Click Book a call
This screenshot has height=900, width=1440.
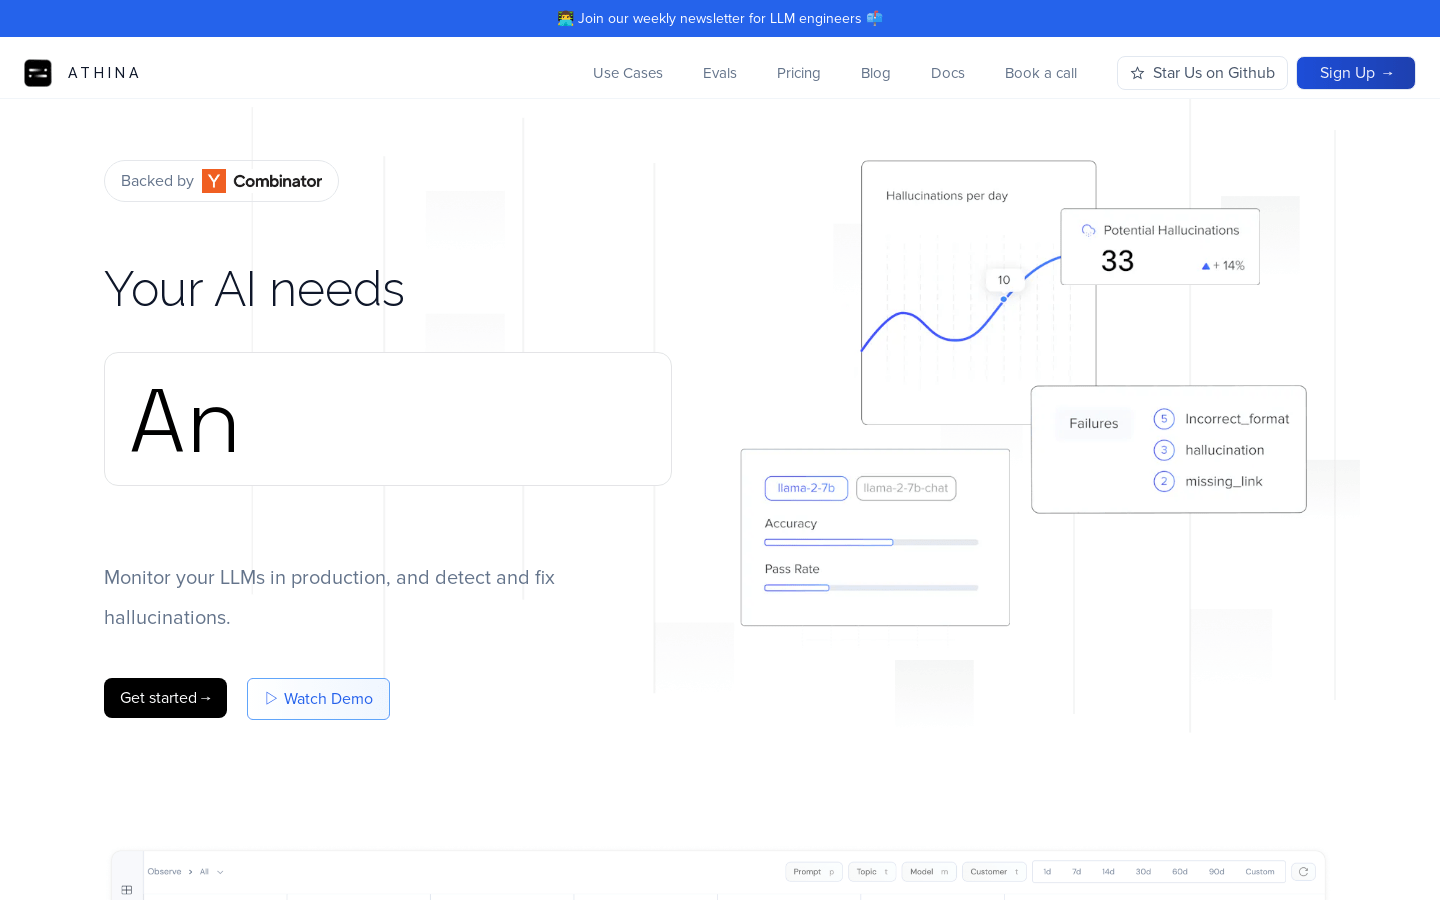tap(1041, 73)
